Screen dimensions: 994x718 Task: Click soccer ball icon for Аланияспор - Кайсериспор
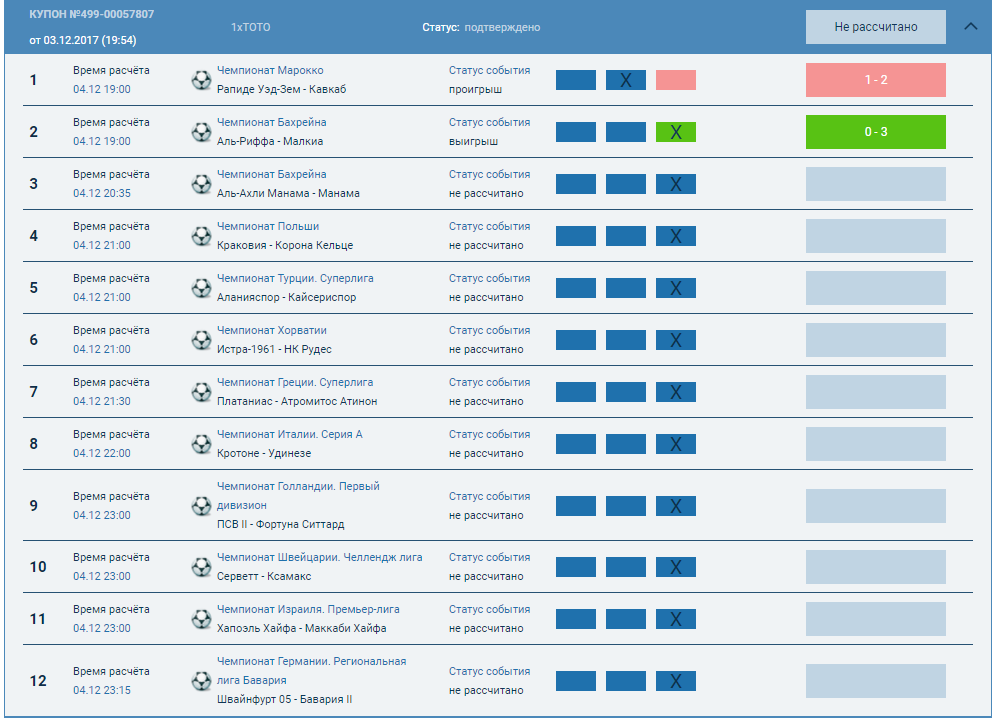[201, 288]
